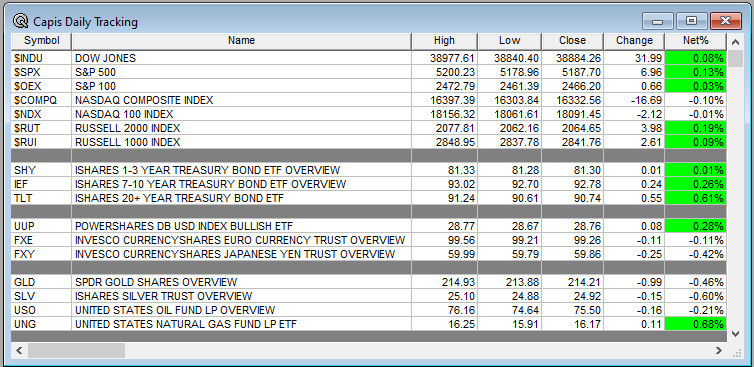754x367 pixels.
Task: Click UNITED STATES NATURAL GAS FUND LP ETF
Action: [241, 323]
